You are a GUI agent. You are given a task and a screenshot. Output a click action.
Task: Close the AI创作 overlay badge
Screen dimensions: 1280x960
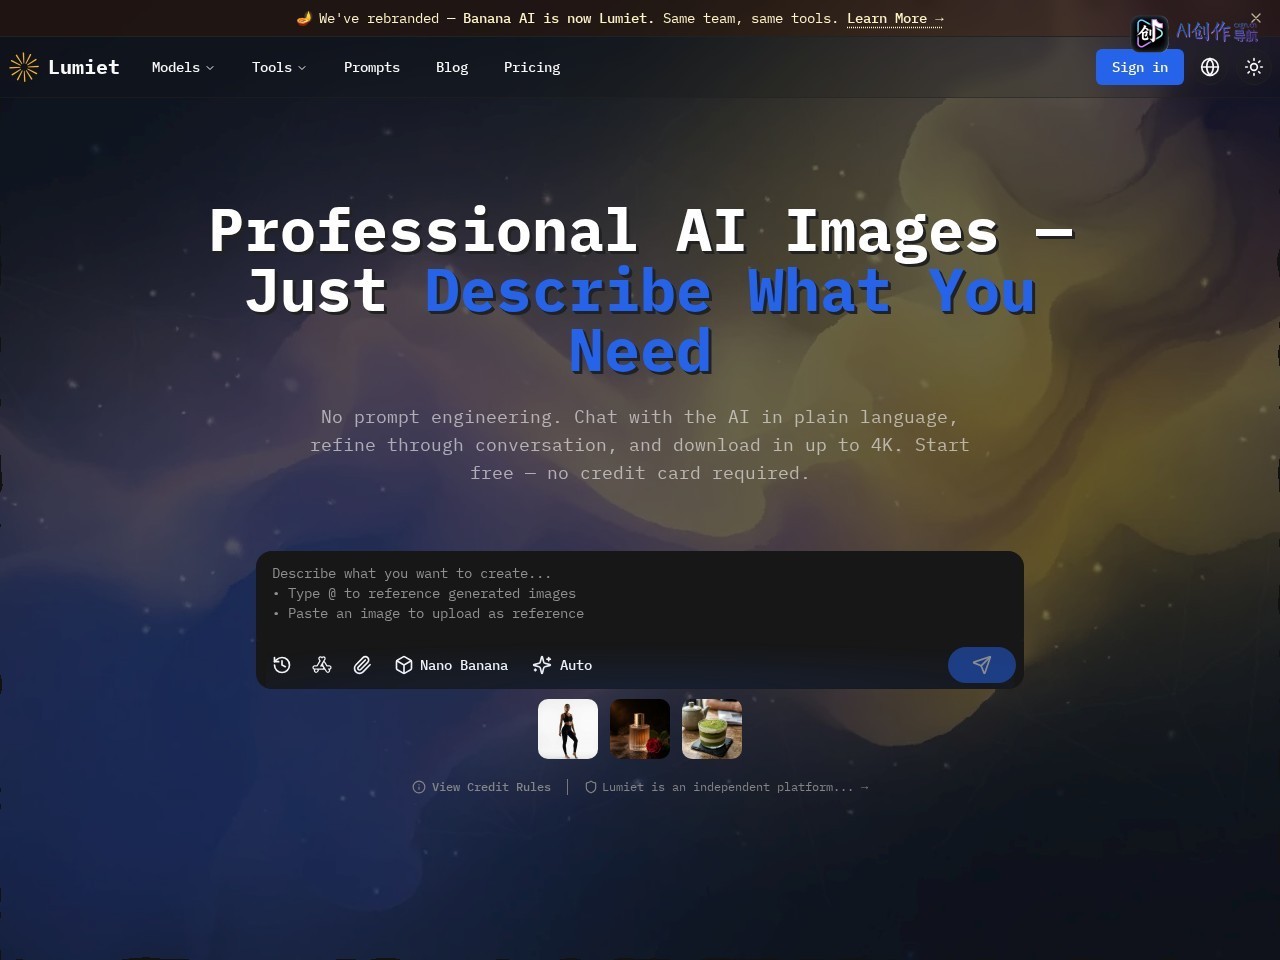click(x=1256, y=18)
